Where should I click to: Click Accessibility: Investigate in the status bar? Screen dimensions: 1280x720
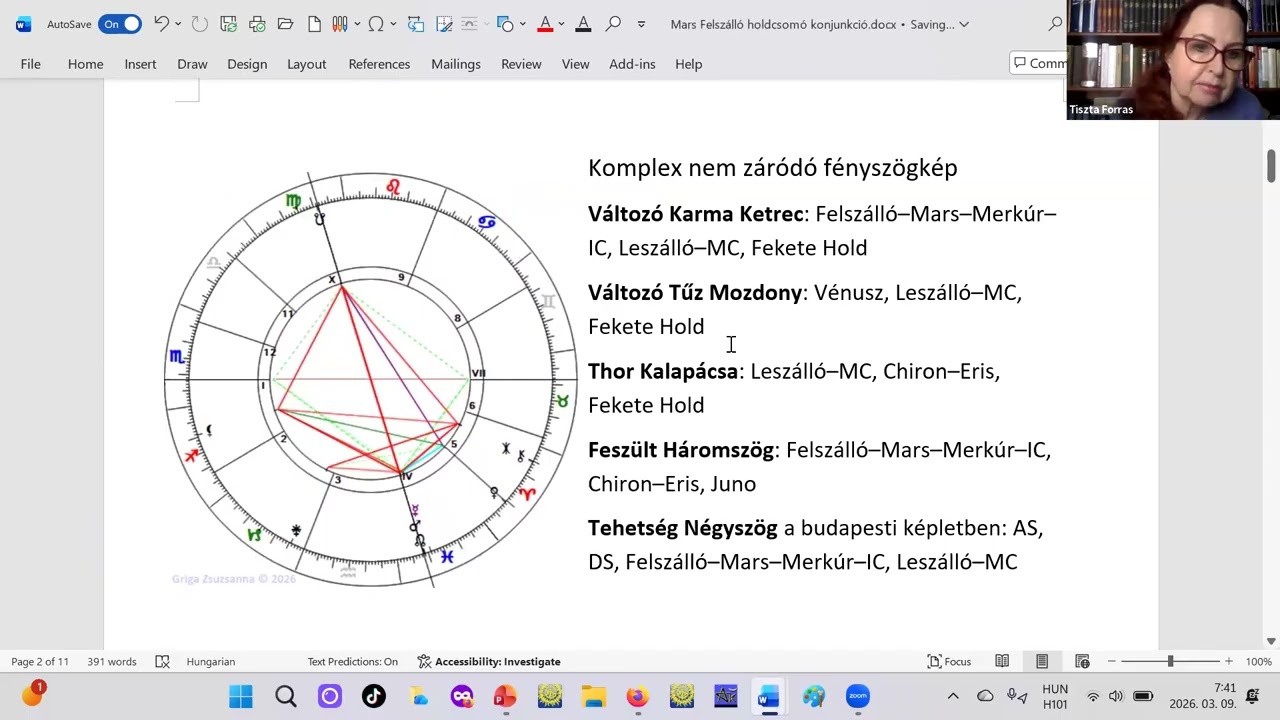point(489,661)
